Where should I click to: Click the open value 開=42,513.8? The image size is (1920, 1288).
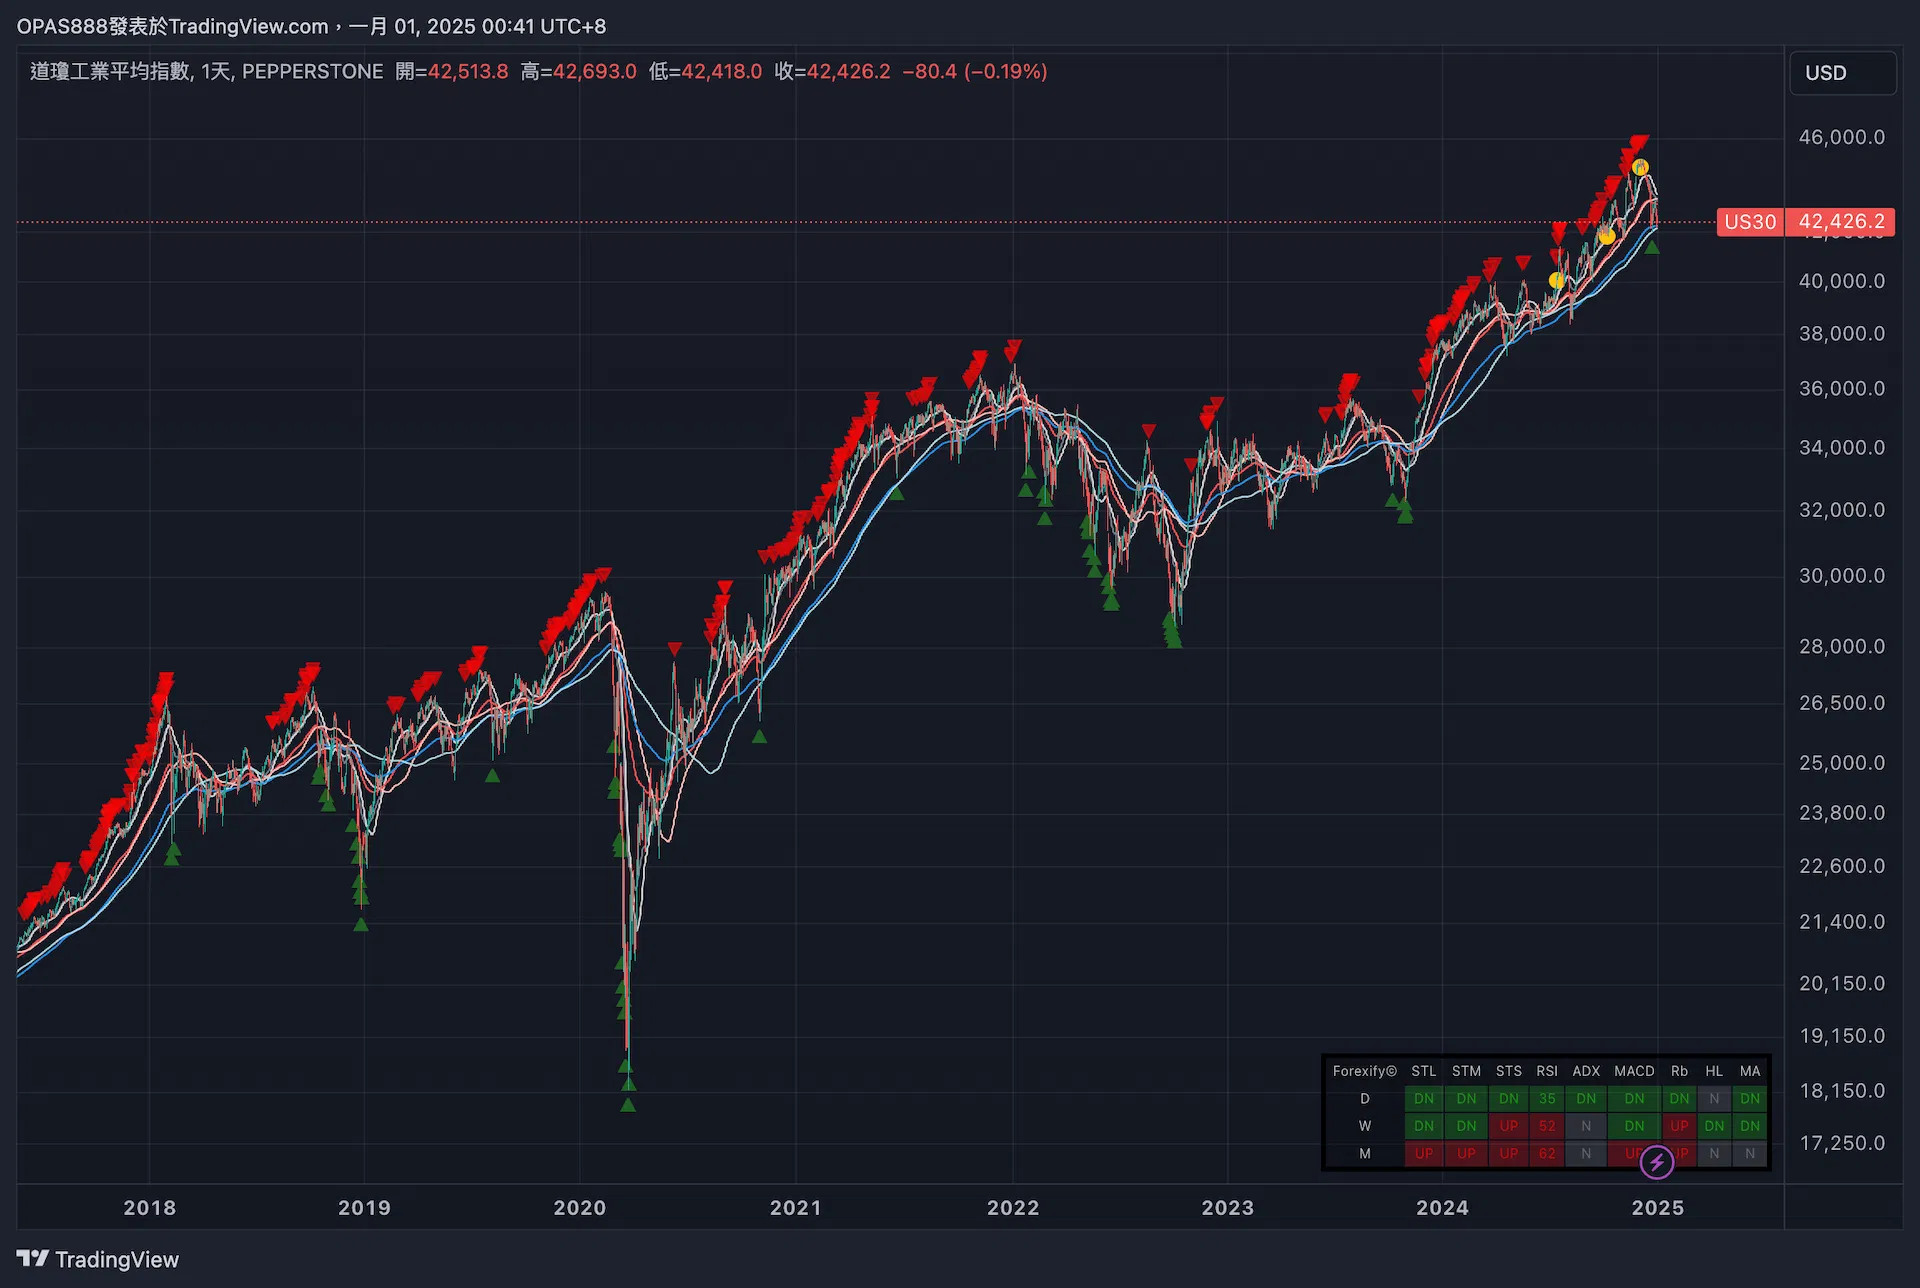pyautogui.click(x=452, y=72)
